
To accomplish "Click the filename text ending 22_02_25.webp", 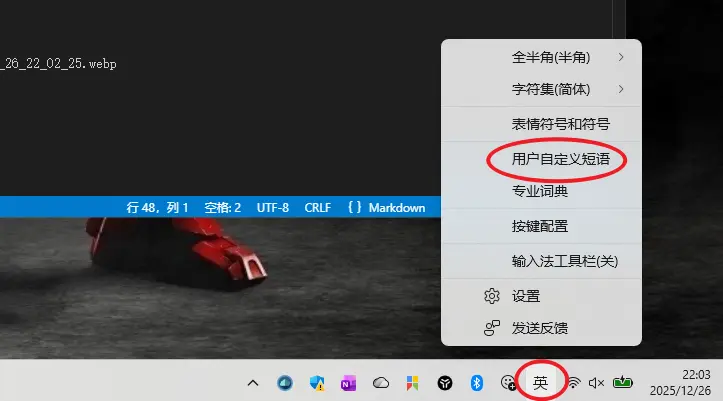I will click(59, 64).
